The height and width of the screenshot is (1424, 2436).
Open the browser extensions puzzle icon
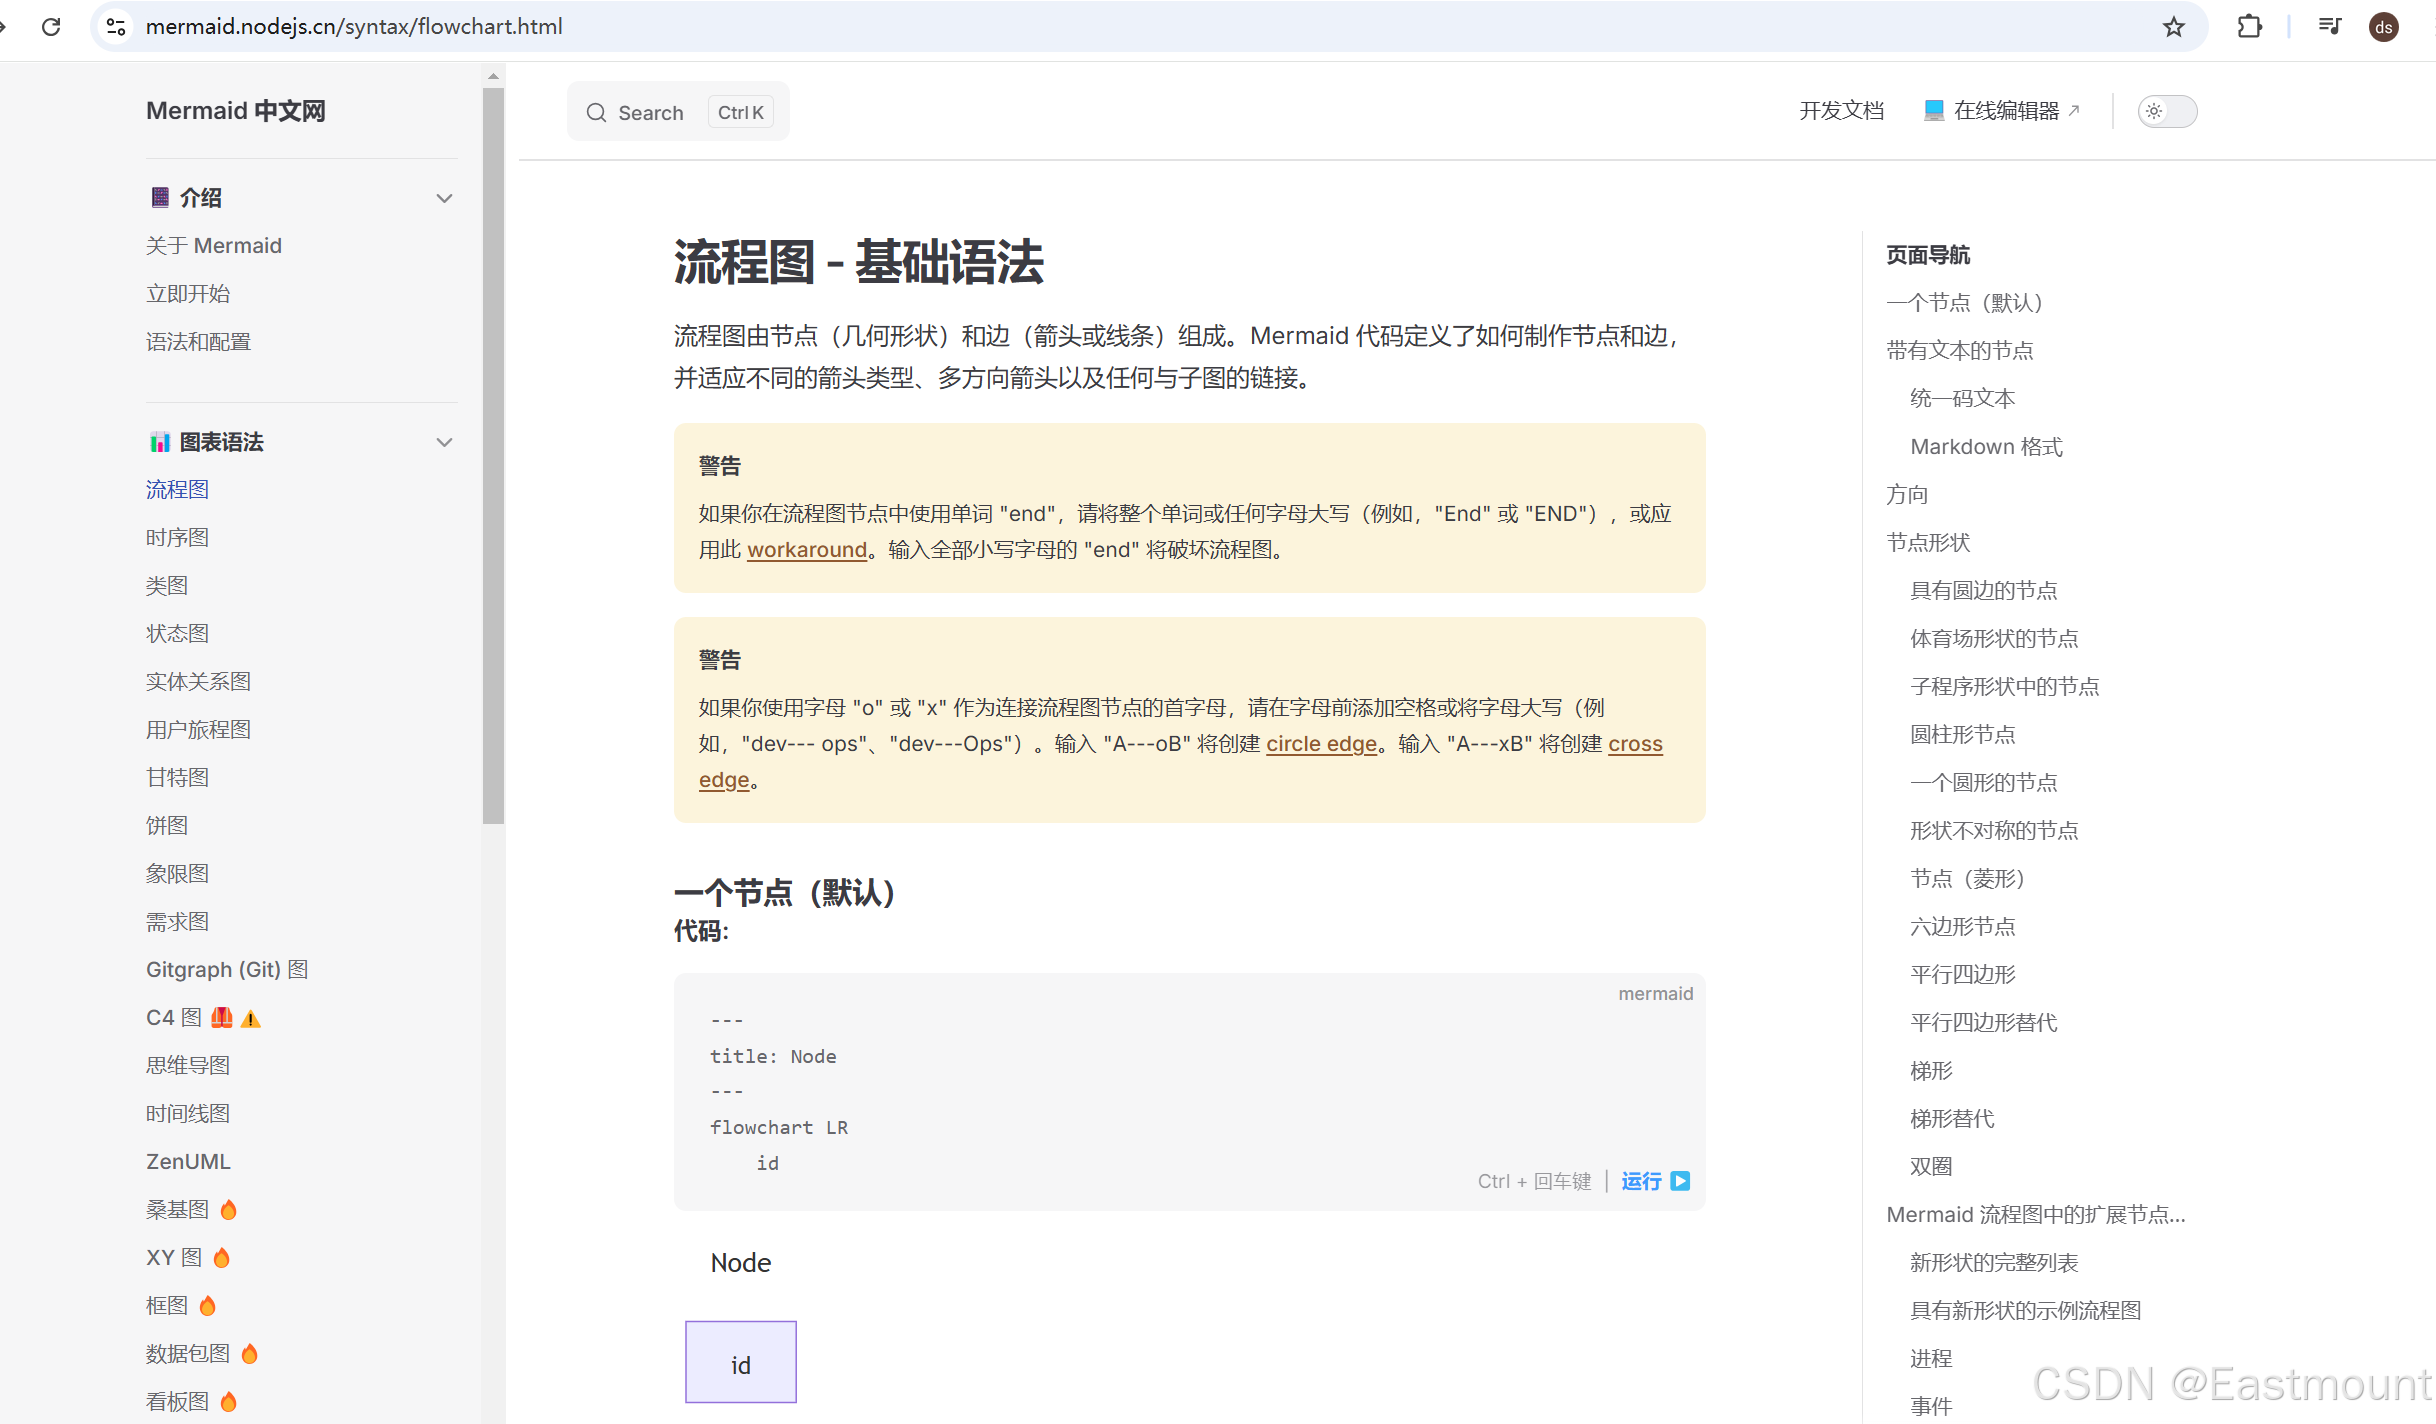2249,27
